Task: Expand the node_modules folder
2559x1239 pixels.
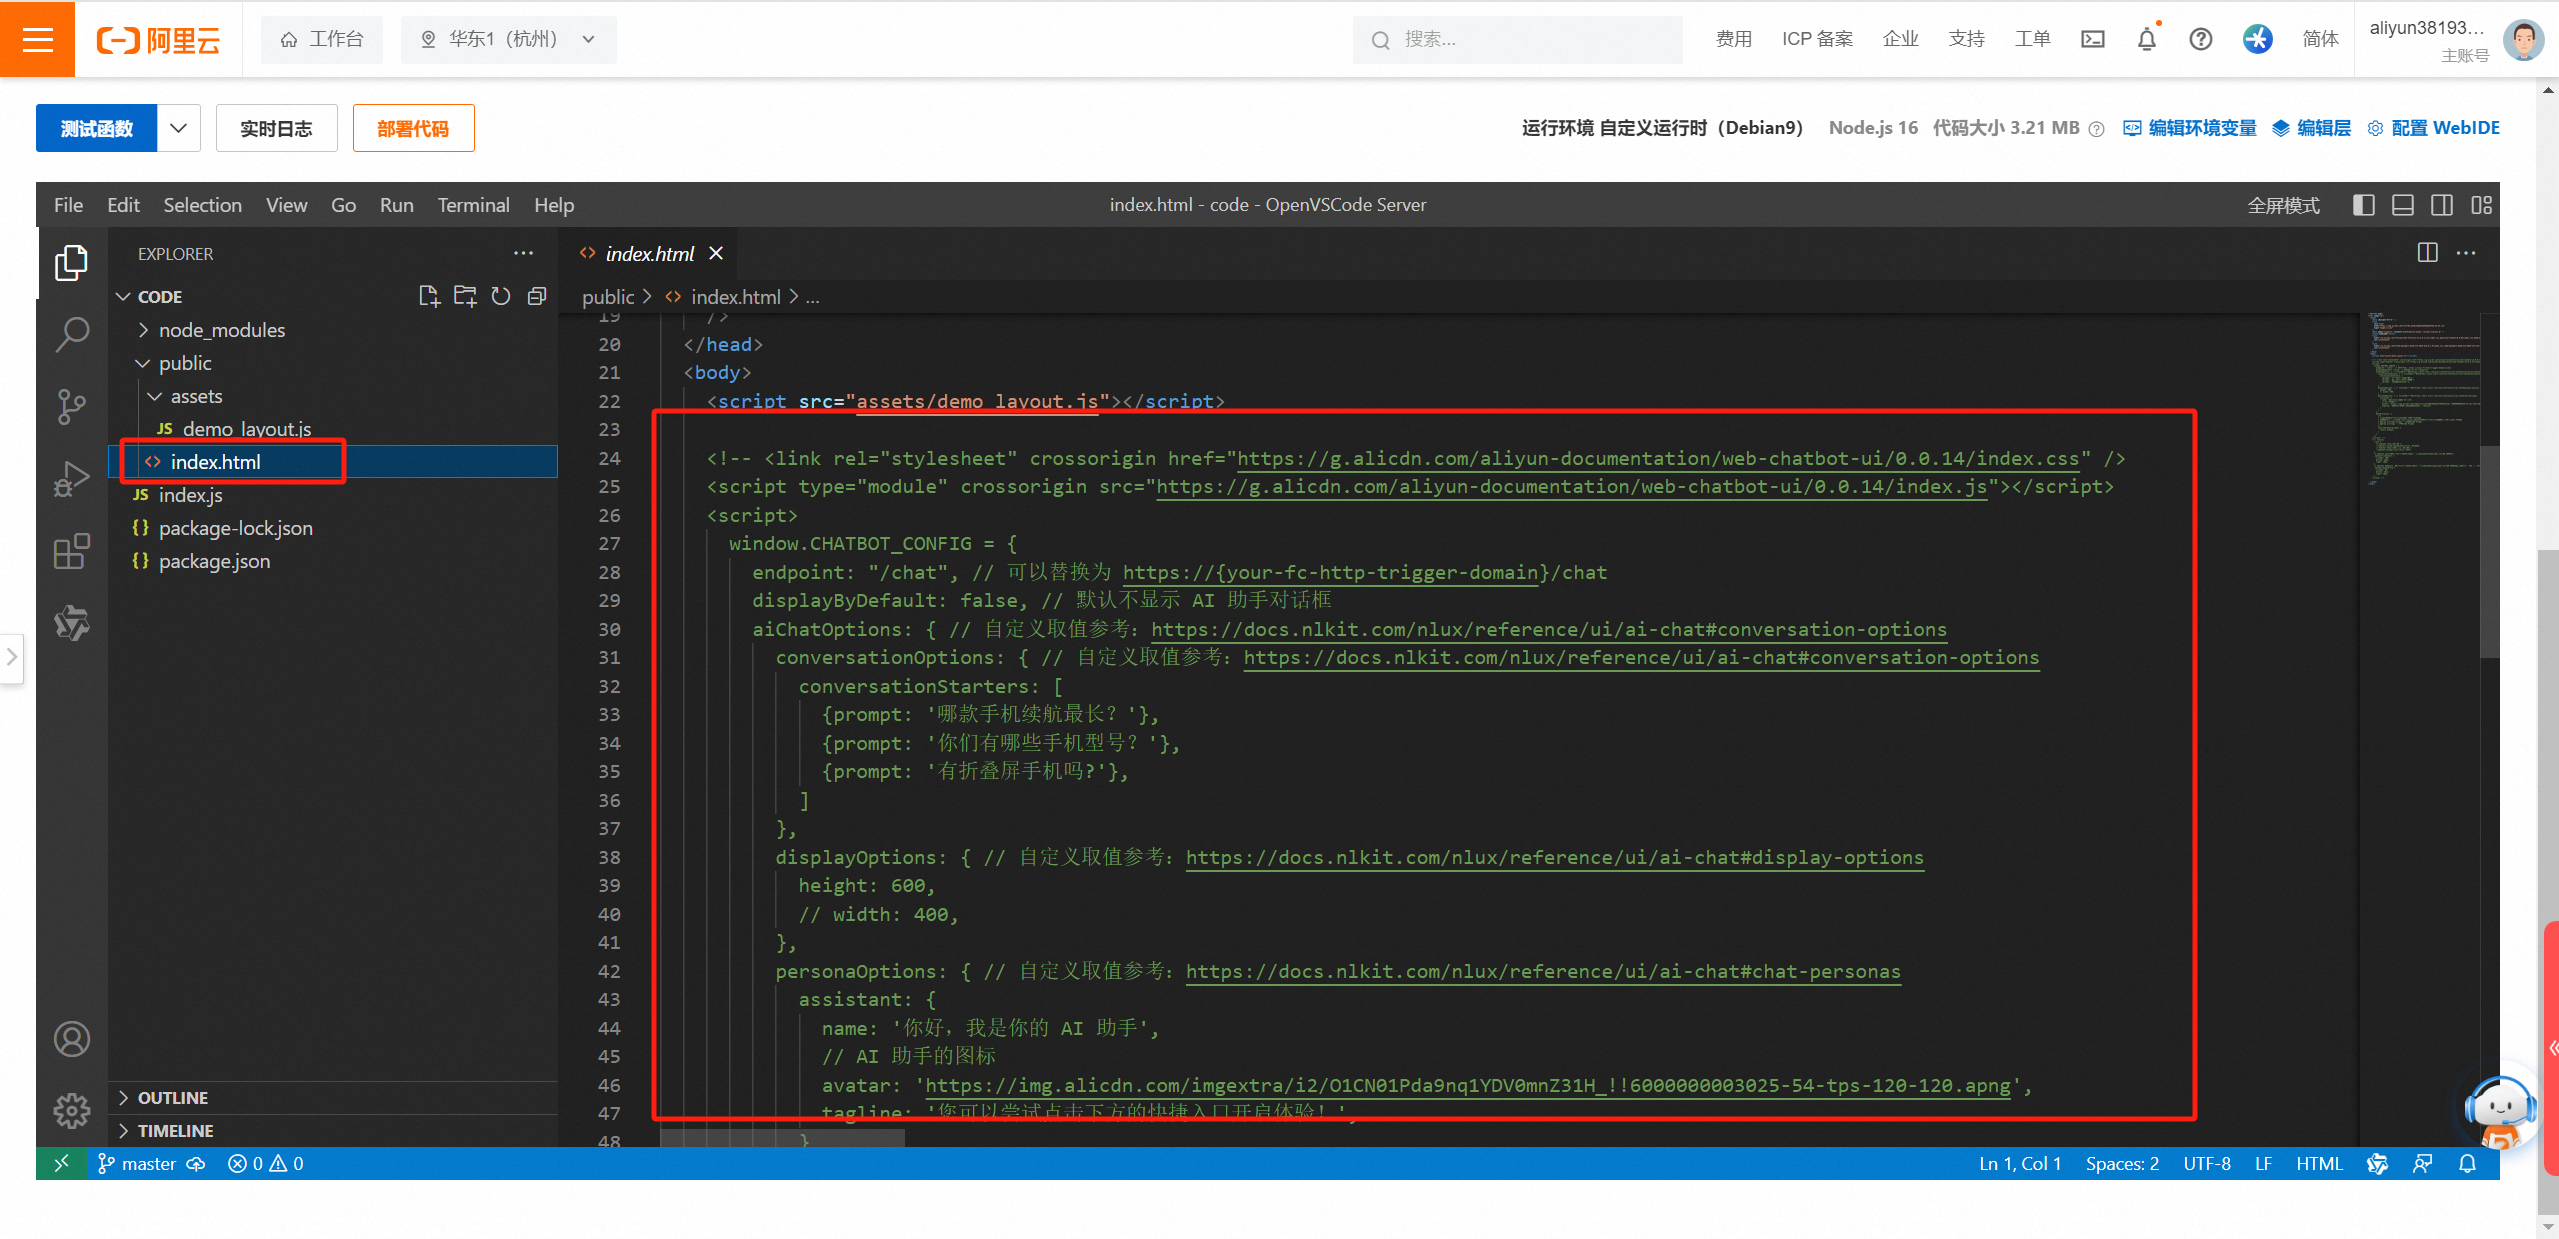Action: 221,330
